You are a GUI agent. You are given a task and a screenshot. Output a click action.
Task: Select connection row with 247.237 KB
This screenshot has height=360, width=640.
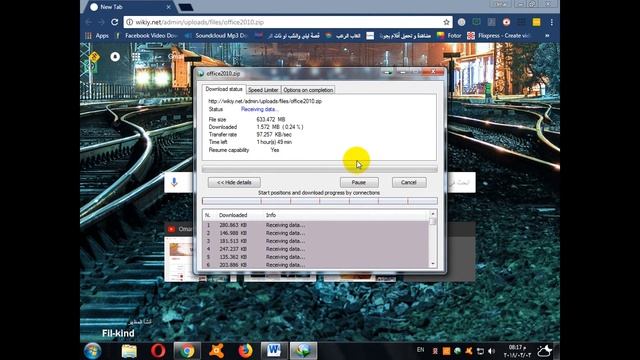[316, 249]
